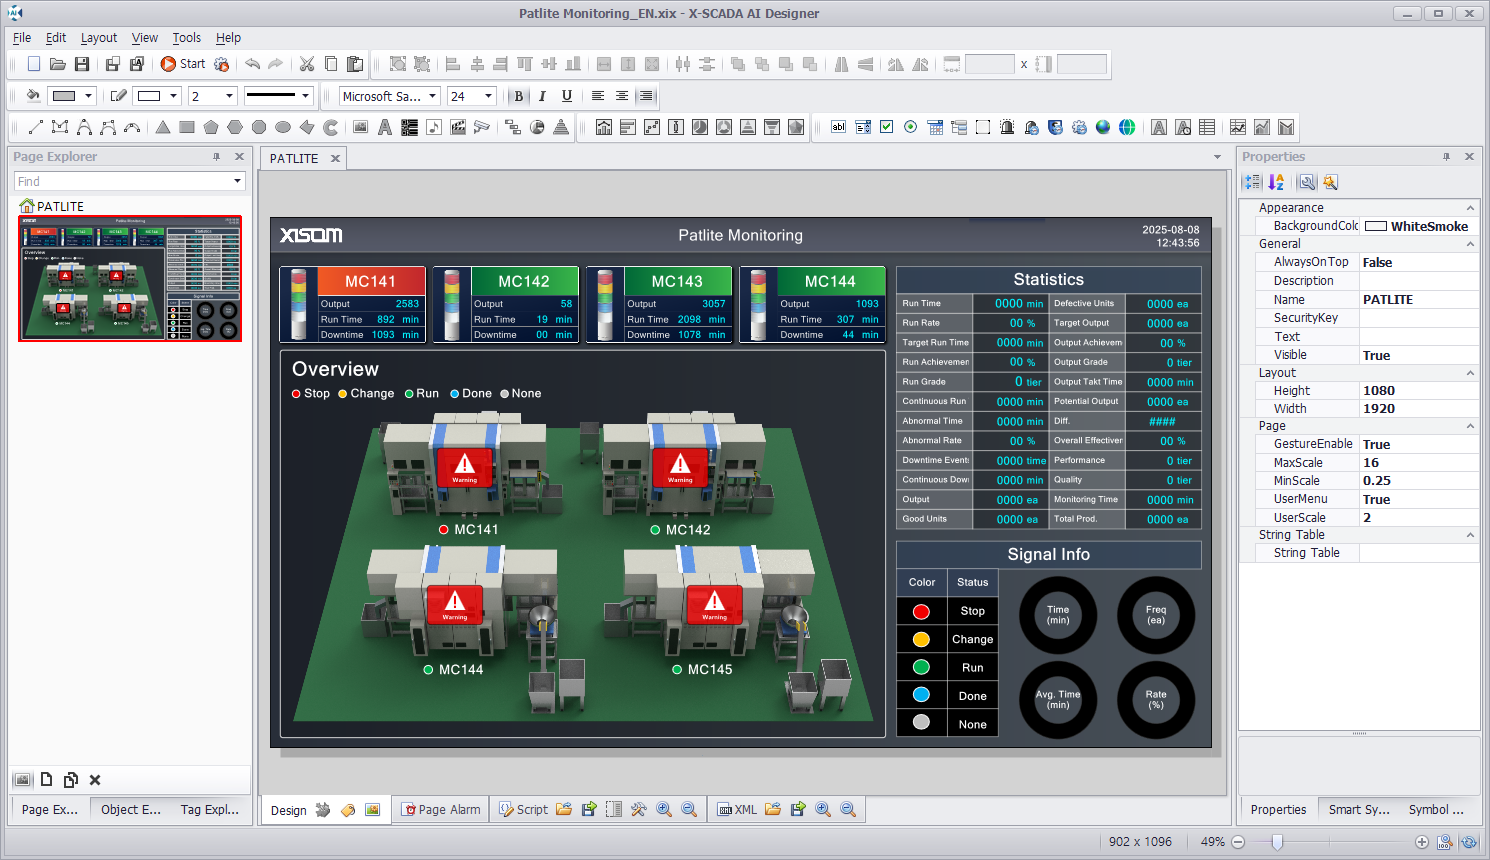Select the Ellipse shape tool
Screen dimensions: 1490x860
pyautogui.click(x=283, y=127)
